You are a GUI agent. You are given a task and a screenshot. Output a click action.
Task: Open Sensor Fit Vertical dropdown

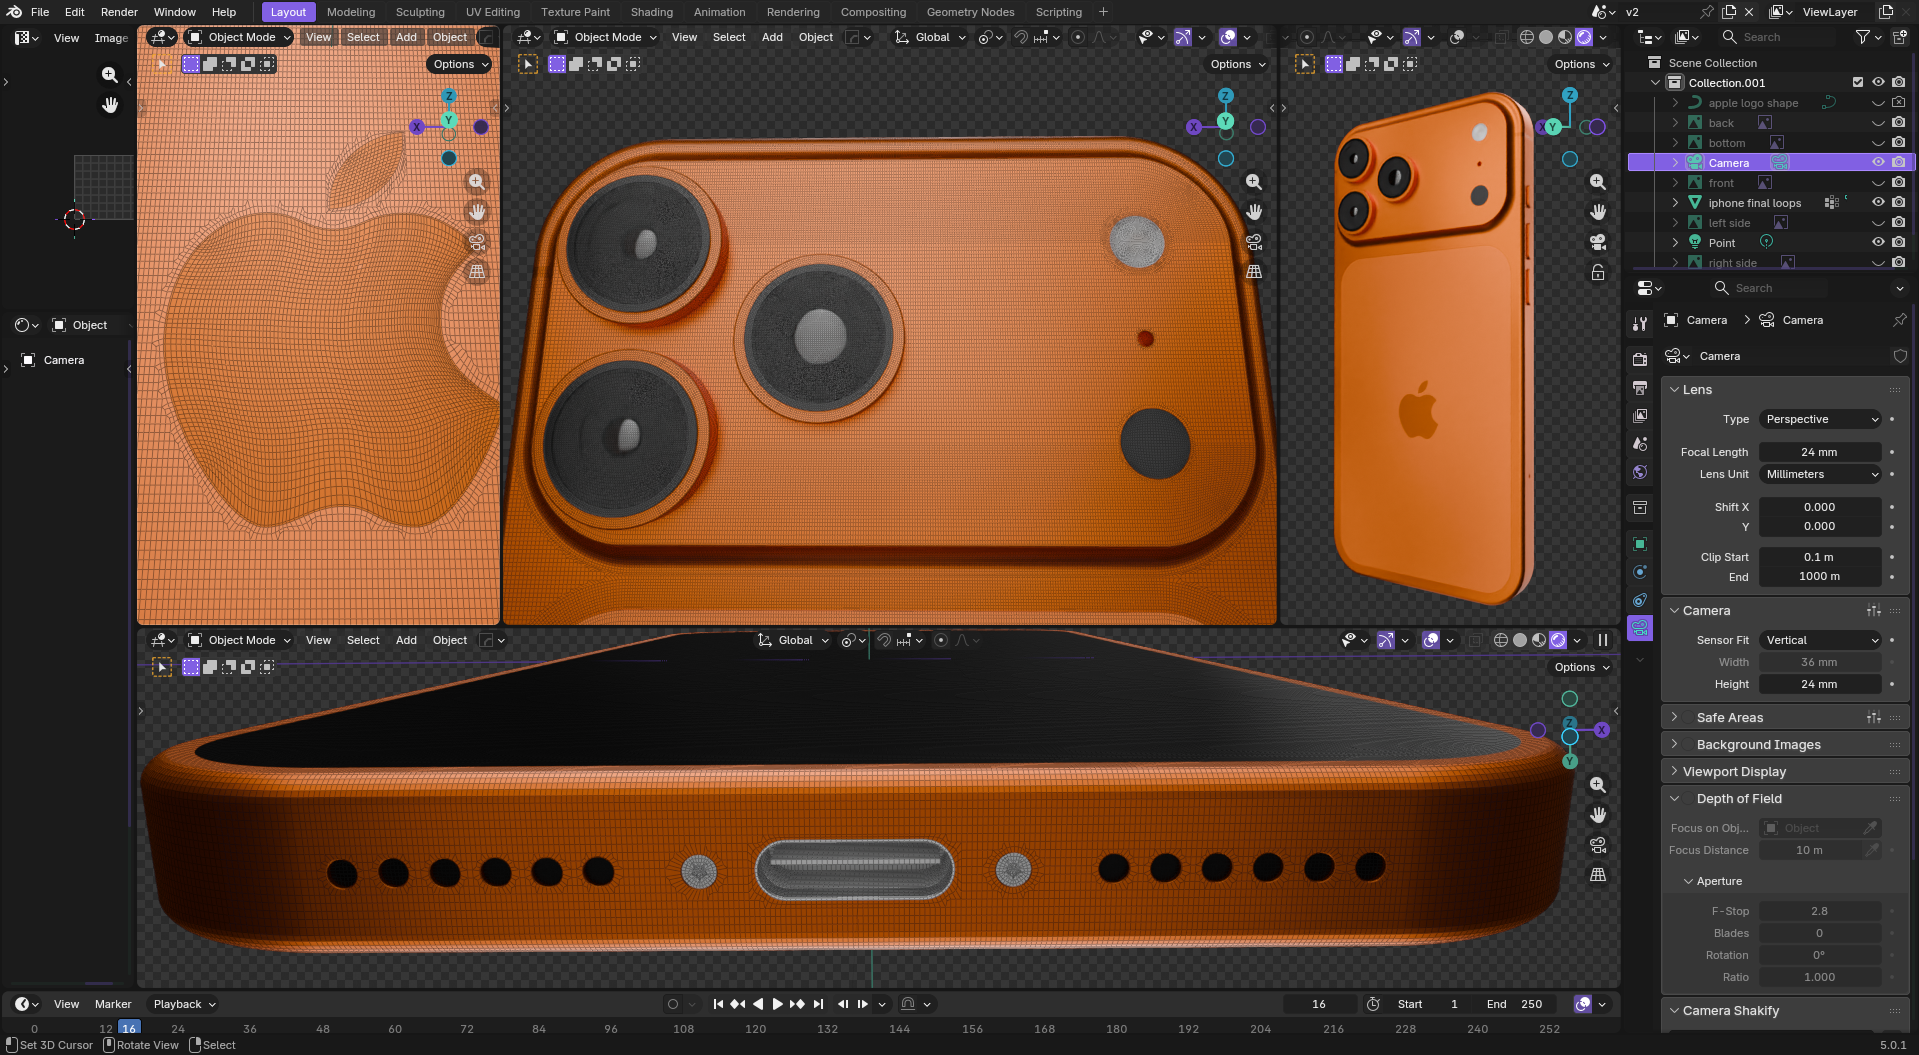(x=1821, y=640)
